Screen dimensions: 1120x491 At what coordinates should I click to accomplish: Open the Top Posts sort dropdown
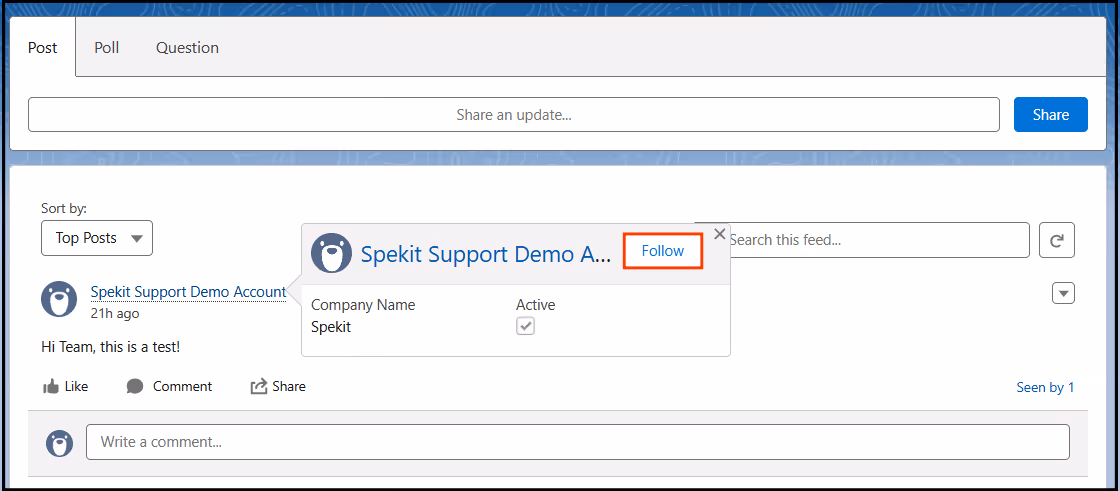[x=97, y=238]
